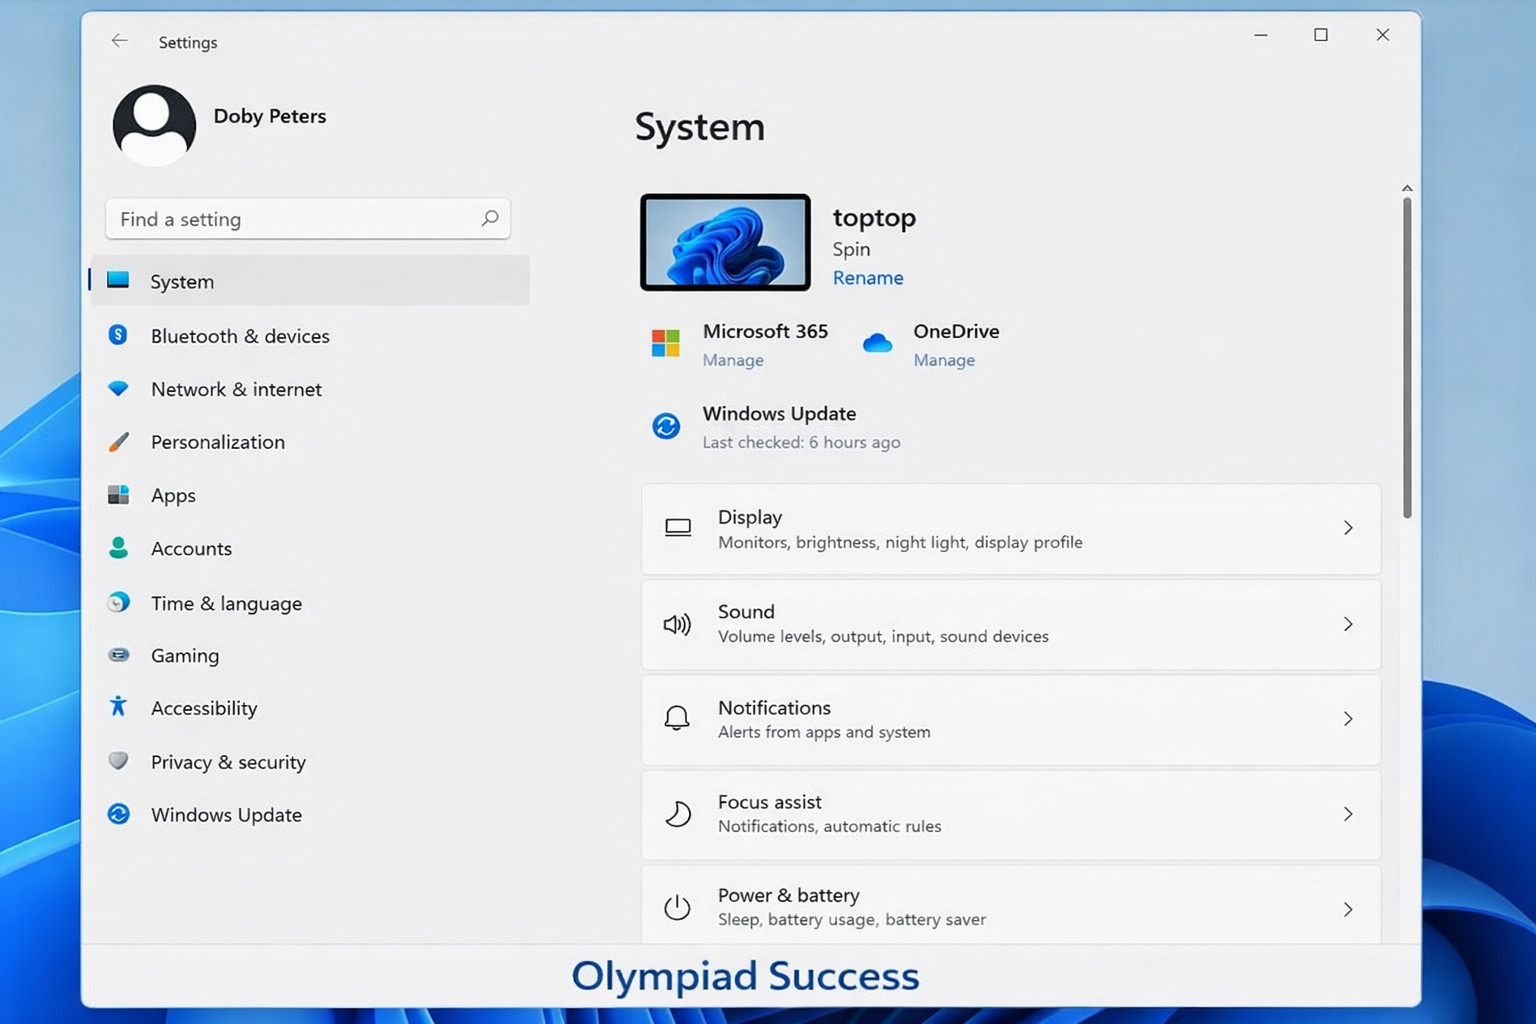
Task: Expand the Sound settings chevron
Action: [1348, 624]
